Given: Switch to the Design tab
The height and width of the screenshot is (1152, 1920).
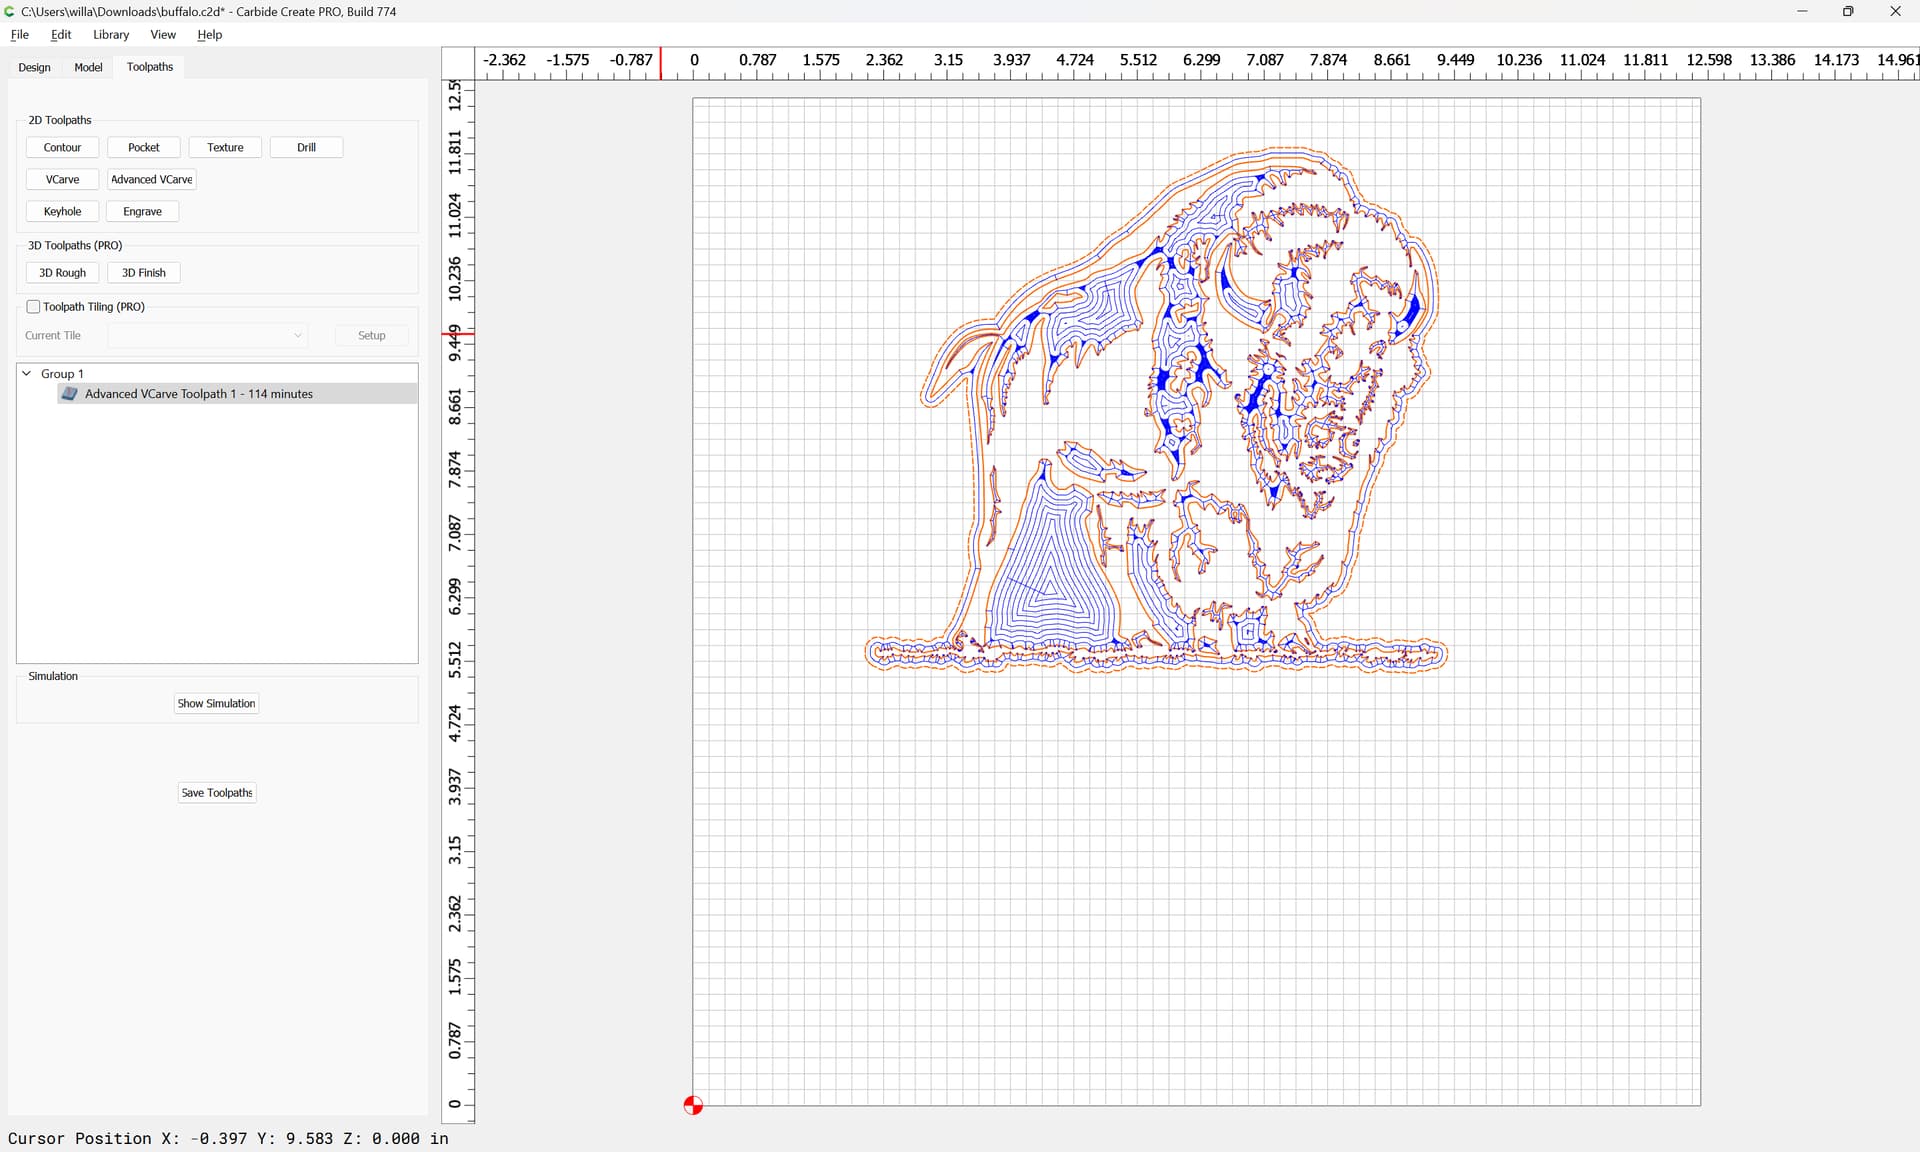Looking at the screenshot, I should coord(34,67).
